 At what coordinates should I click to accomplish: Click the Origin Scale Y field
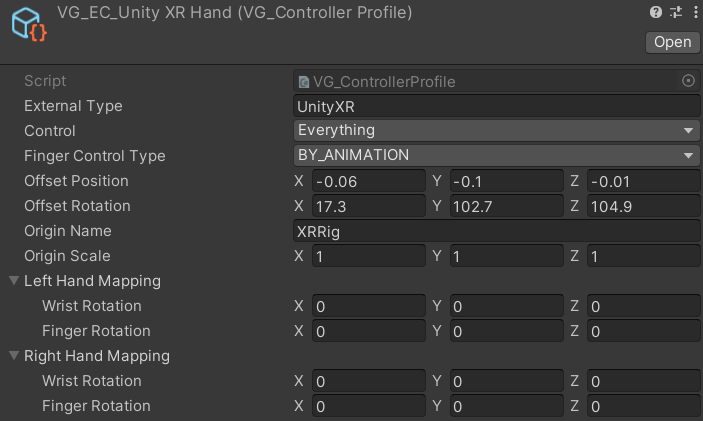pos(507,256)
